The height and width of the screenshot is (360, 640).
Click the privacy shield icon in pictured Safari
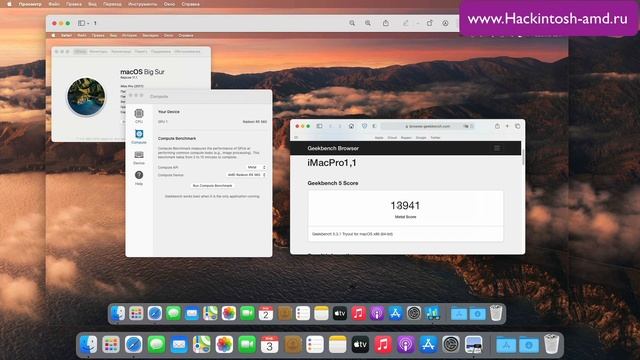(x=364, y=126)
